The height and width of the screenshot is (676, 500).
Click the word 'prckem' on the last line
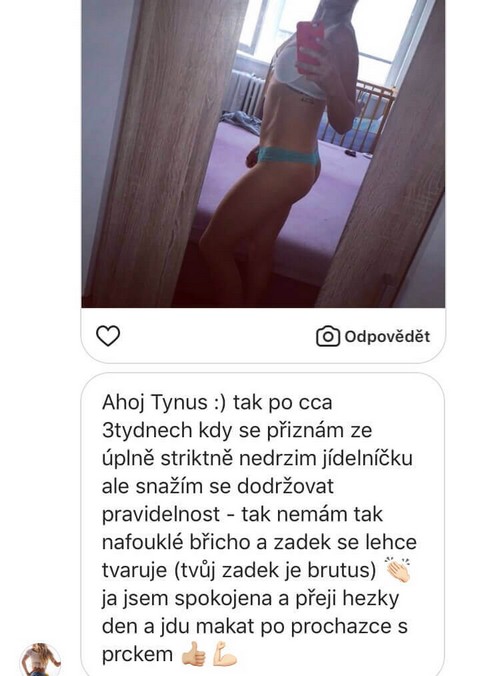point(137,654)
